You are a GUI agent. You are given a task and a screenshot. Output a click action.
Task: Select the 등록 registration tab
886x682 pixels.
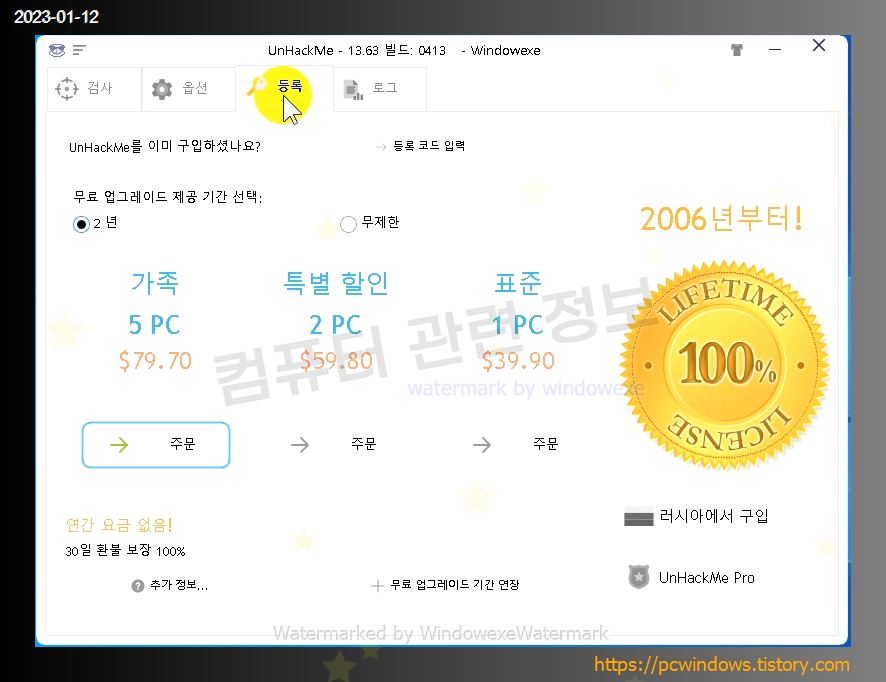coord(284,89)
